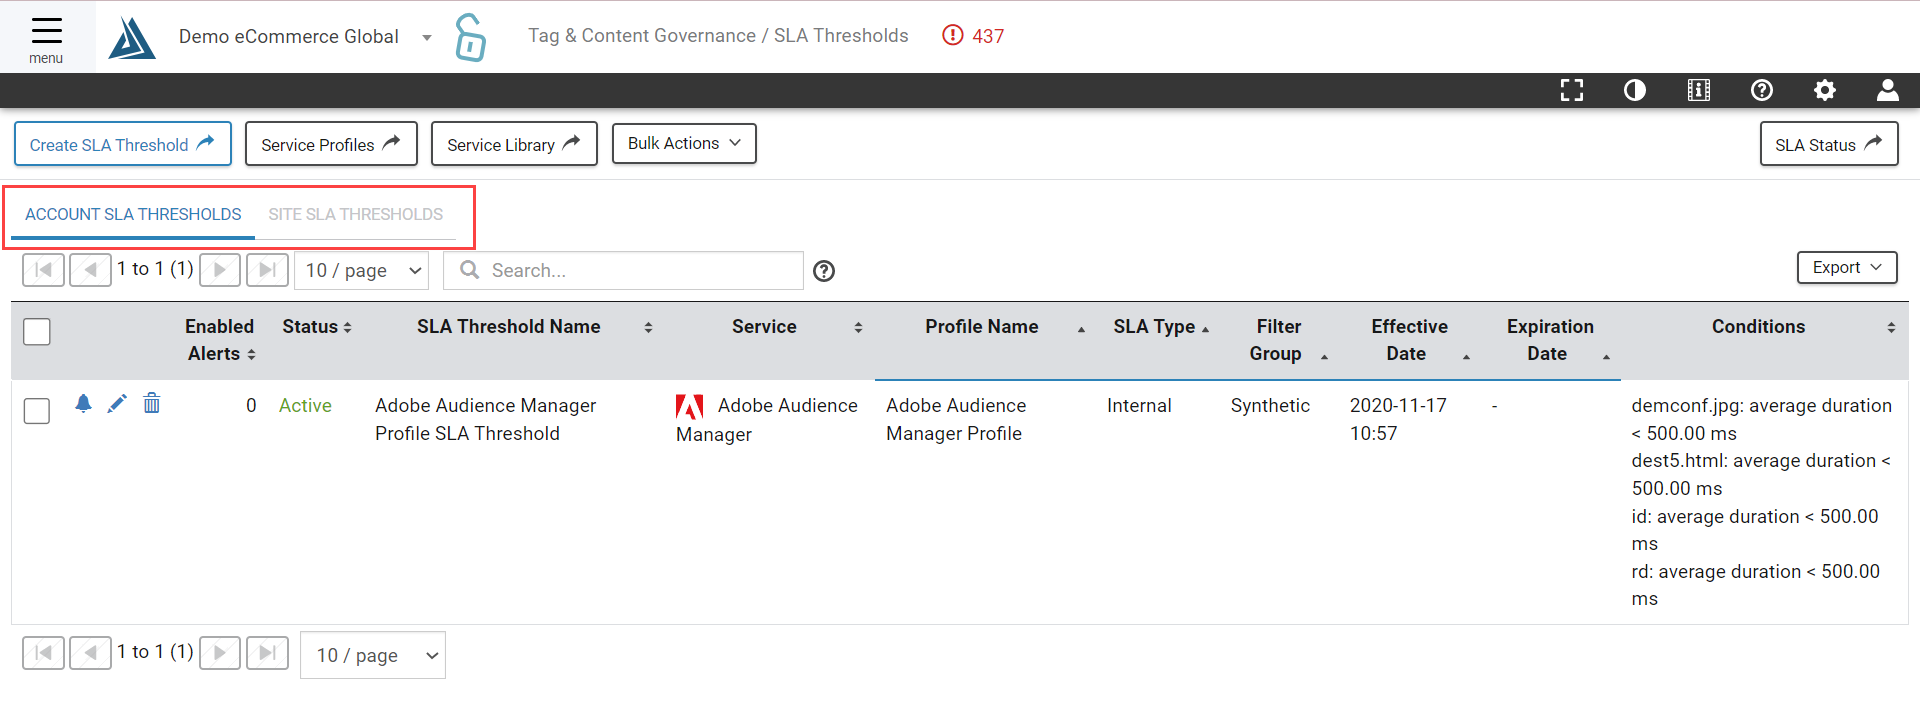Change top page size 10 / page
The image size is (1920, 709).
point(362,270)
